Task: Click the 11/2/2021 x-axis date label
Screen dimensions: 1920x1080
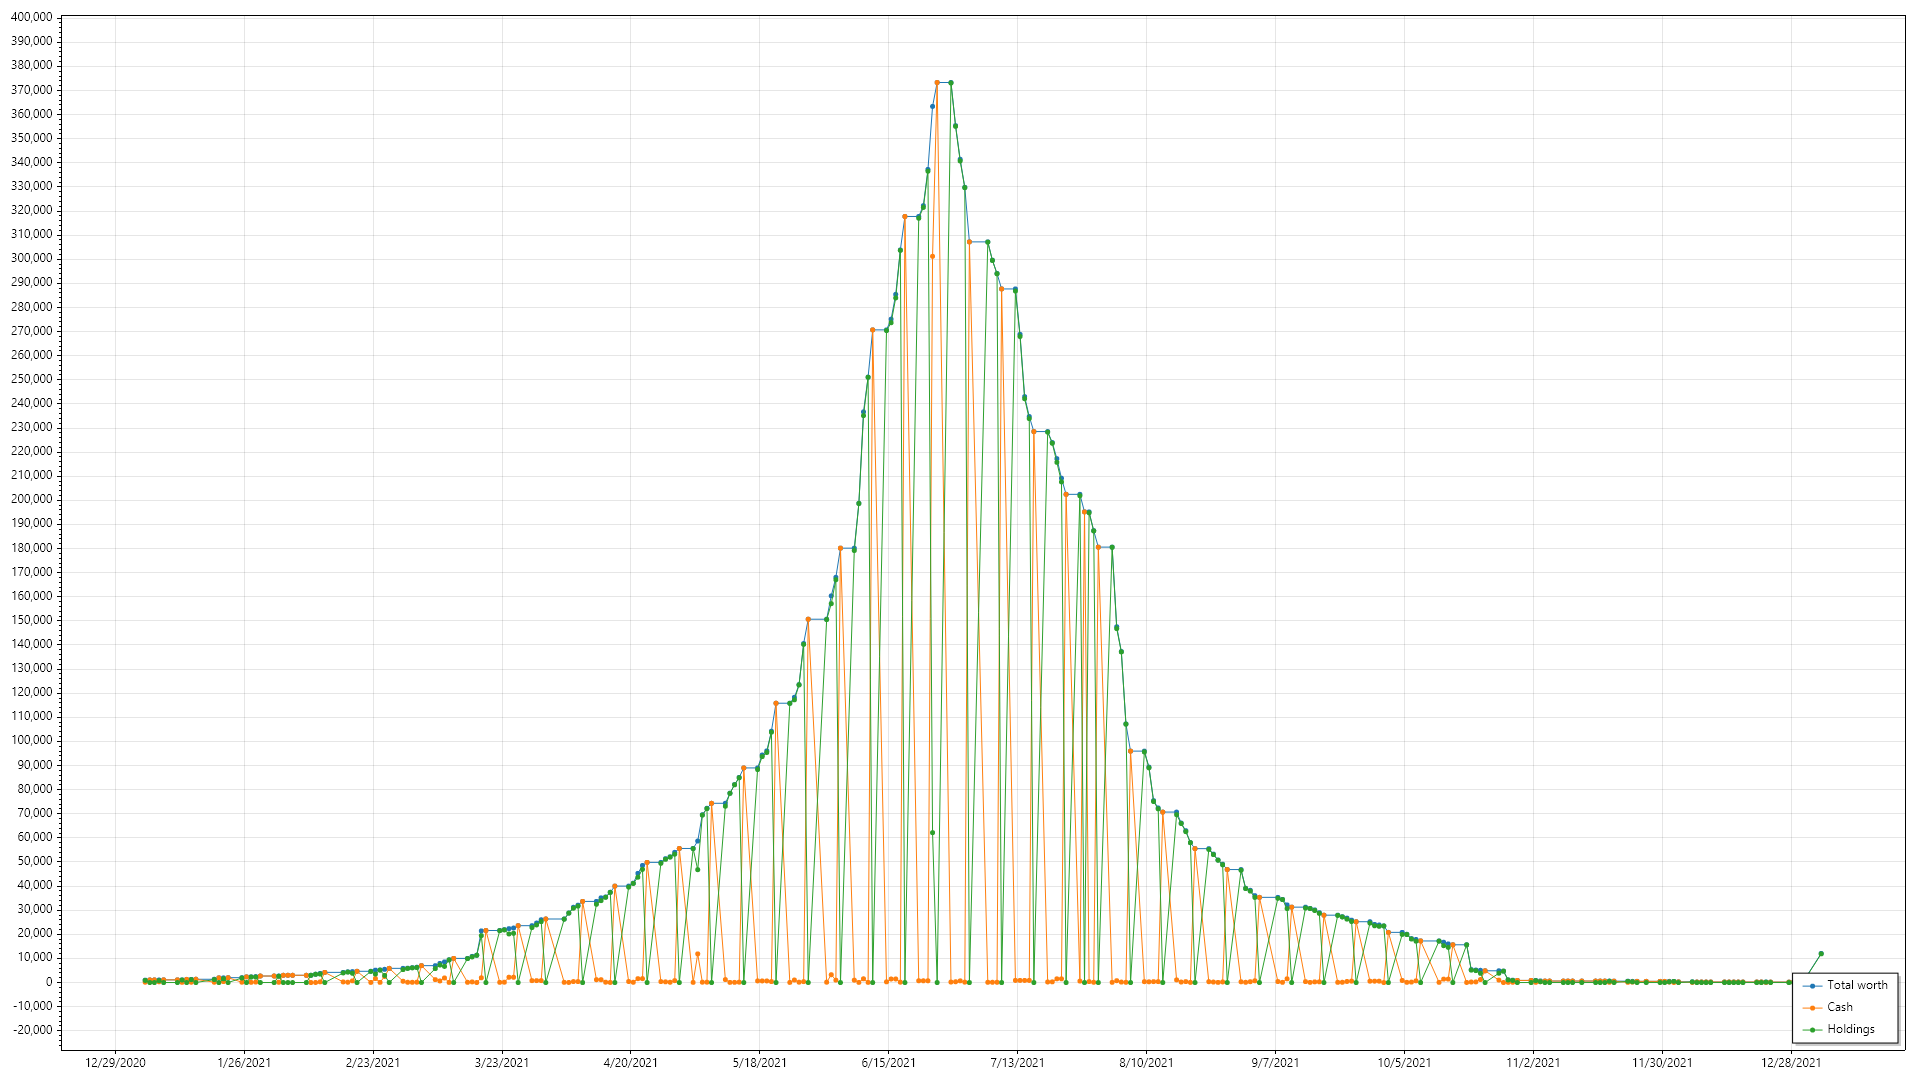Action: 1533,1063
